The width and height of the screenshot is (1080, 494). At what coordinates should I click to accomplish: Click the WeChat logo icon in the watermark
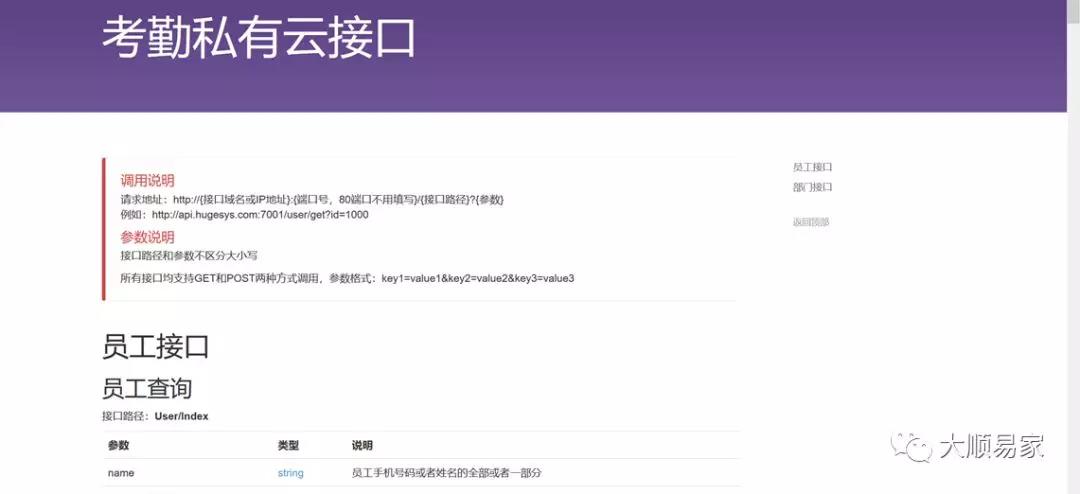click(912, 446)
